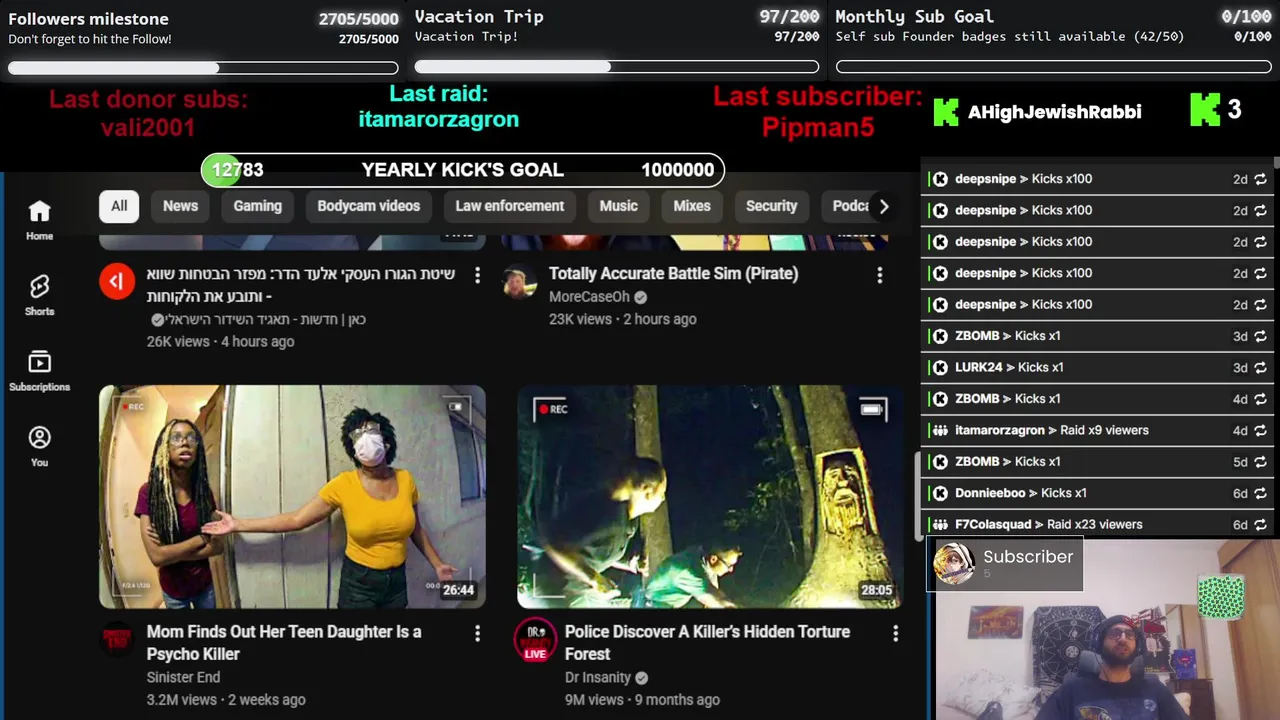Click the webcam overlay of streamer
This screenshot has width=1280, height=720.
pos(1105,630)
